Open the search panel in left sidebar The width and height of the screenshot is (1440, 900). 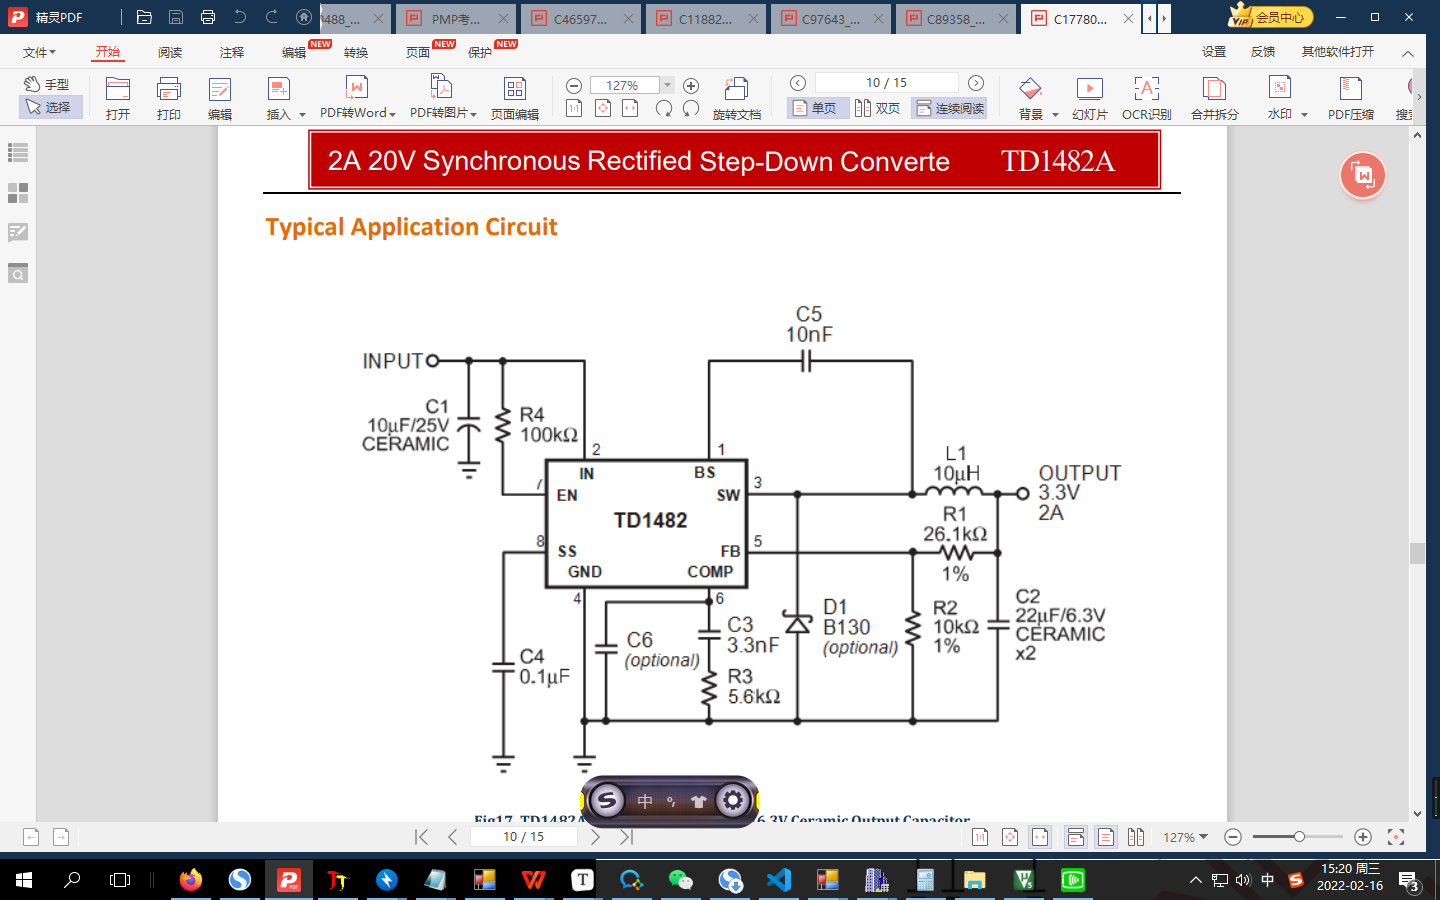click(18, 273)
